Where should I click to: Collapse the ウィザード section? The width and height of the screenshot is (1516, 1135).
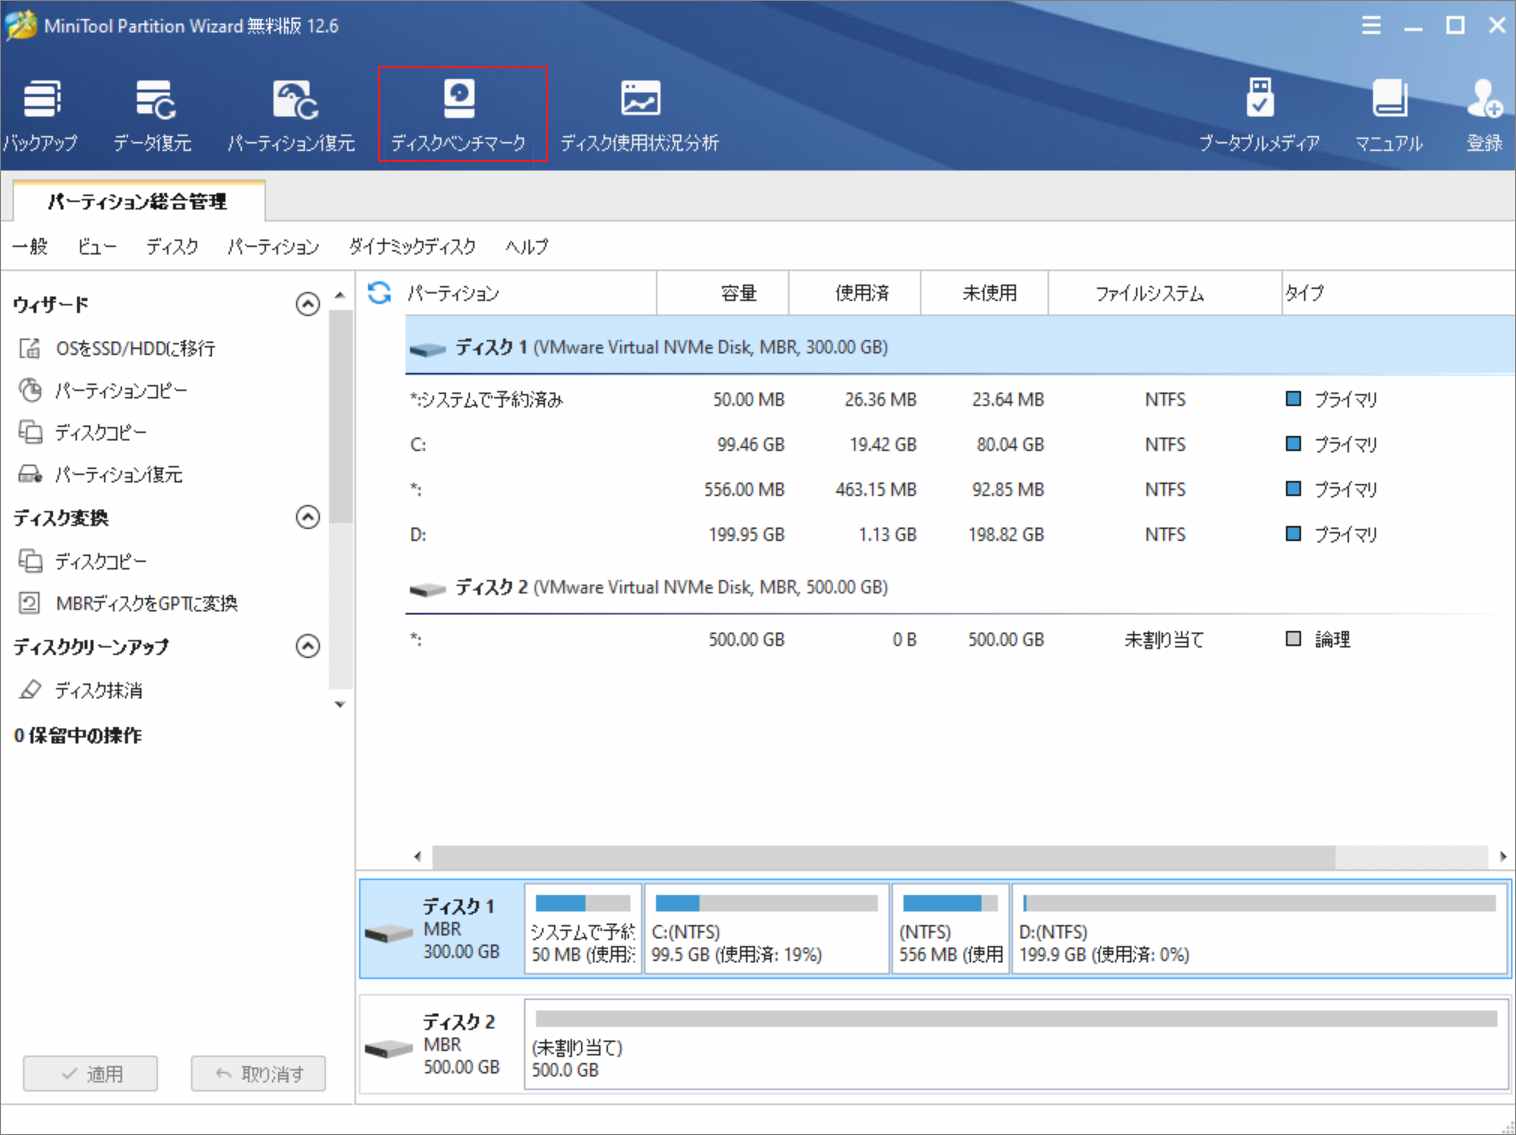coord(308,304)
